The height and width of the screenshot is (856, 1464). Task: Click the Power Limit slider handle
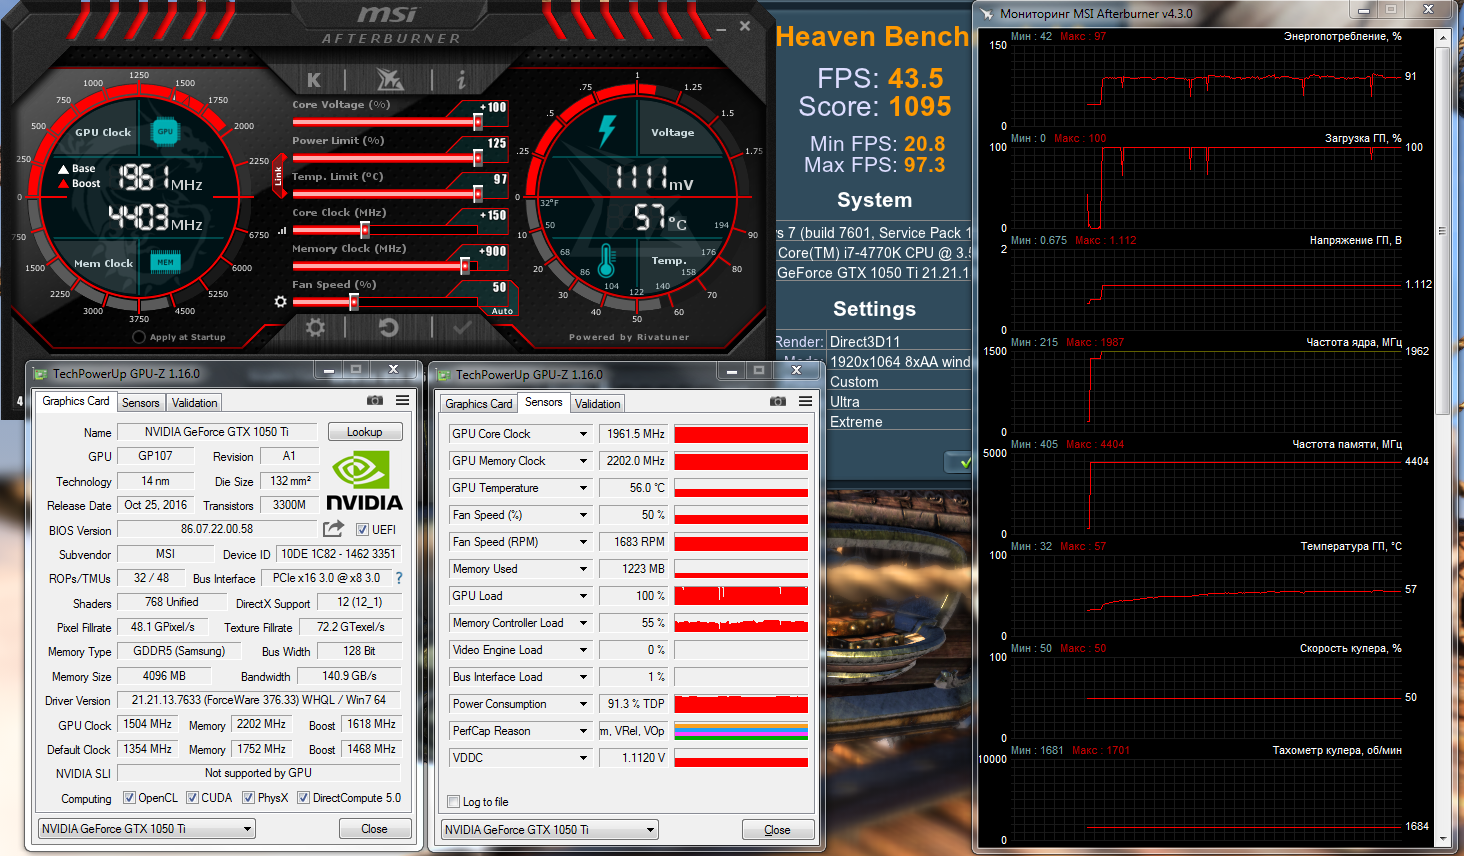478,158
